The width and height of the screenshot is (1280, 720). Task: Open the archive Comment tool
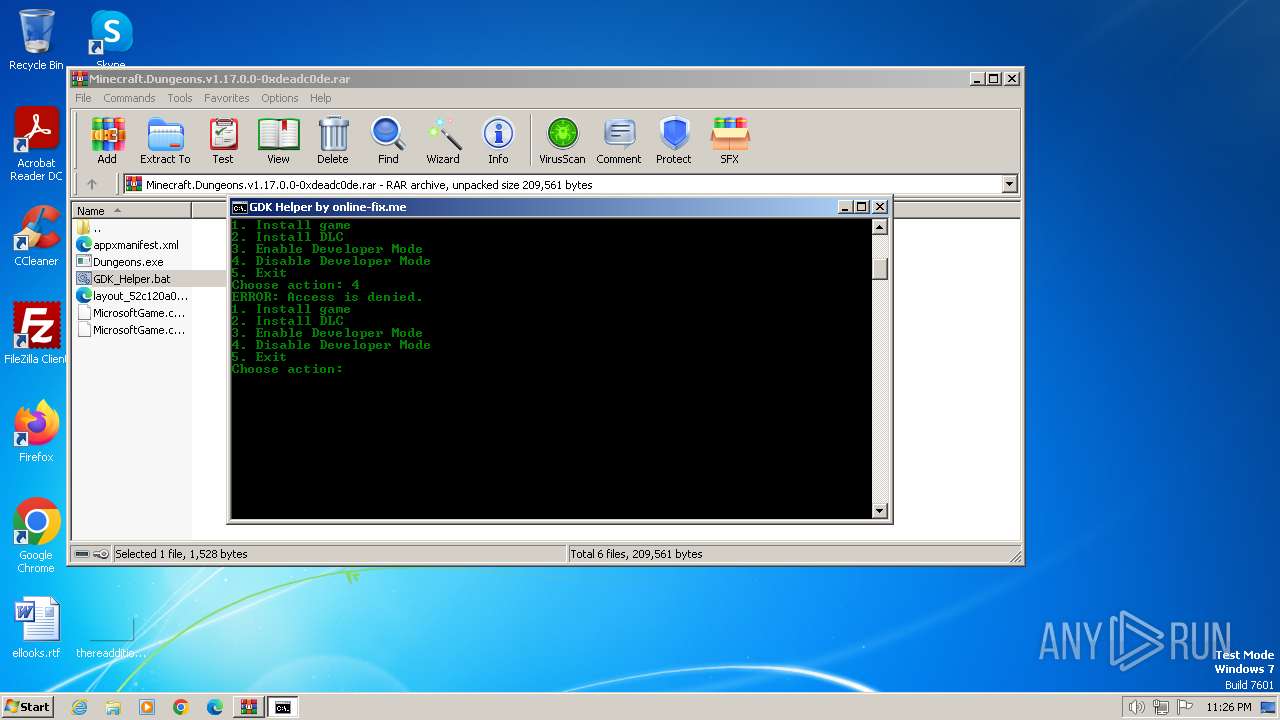(619, 140)
